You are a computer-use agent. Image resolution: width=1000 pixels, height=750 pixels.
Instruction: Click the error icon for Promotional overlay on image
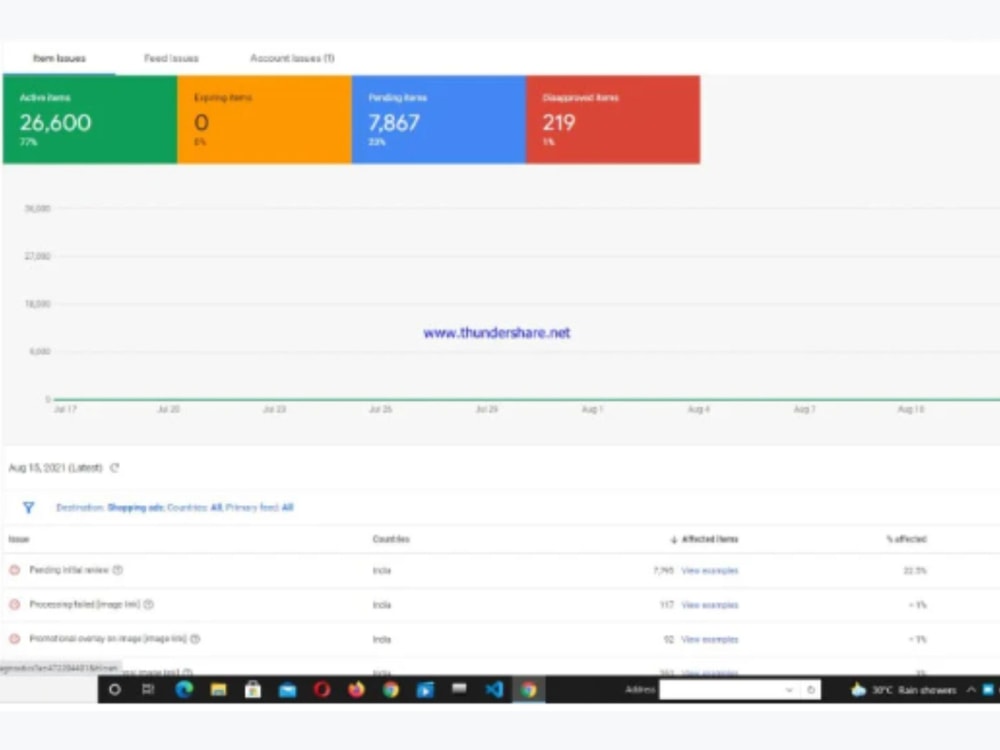click(x=15, y=638)
